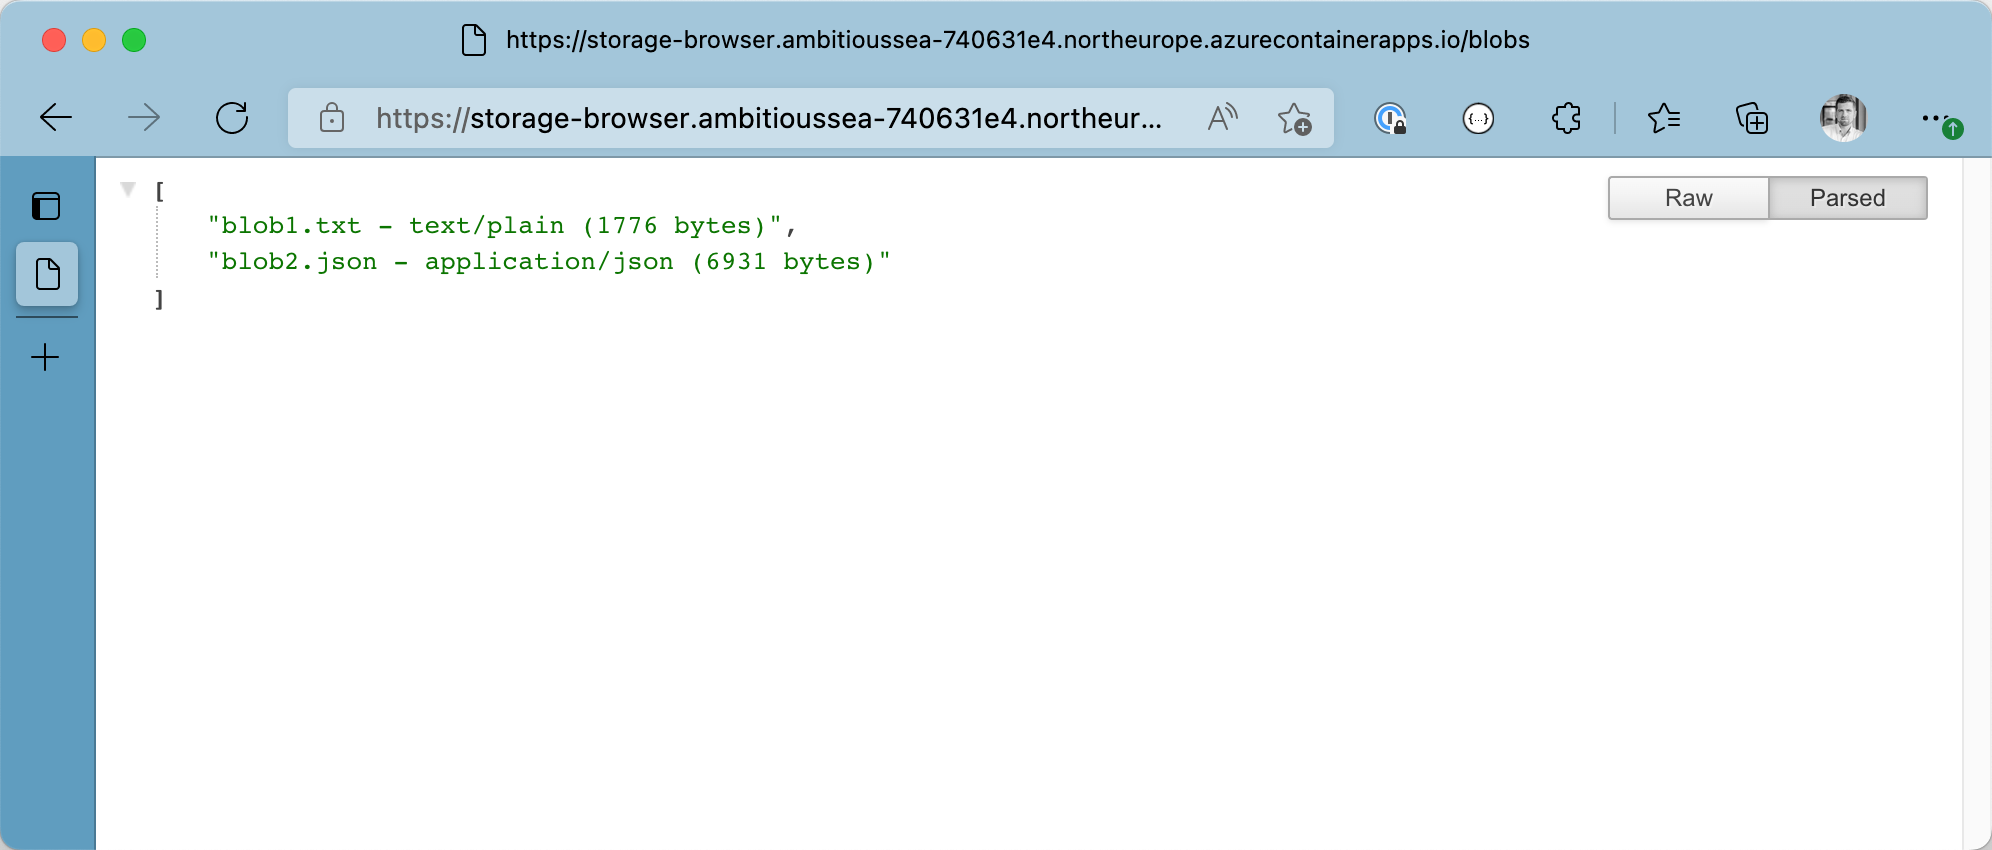Image resolution: width=1992 pixels, height=850 pixels.
Task: Open Settings and more ellipsis menu
Action: point(1935,118)
